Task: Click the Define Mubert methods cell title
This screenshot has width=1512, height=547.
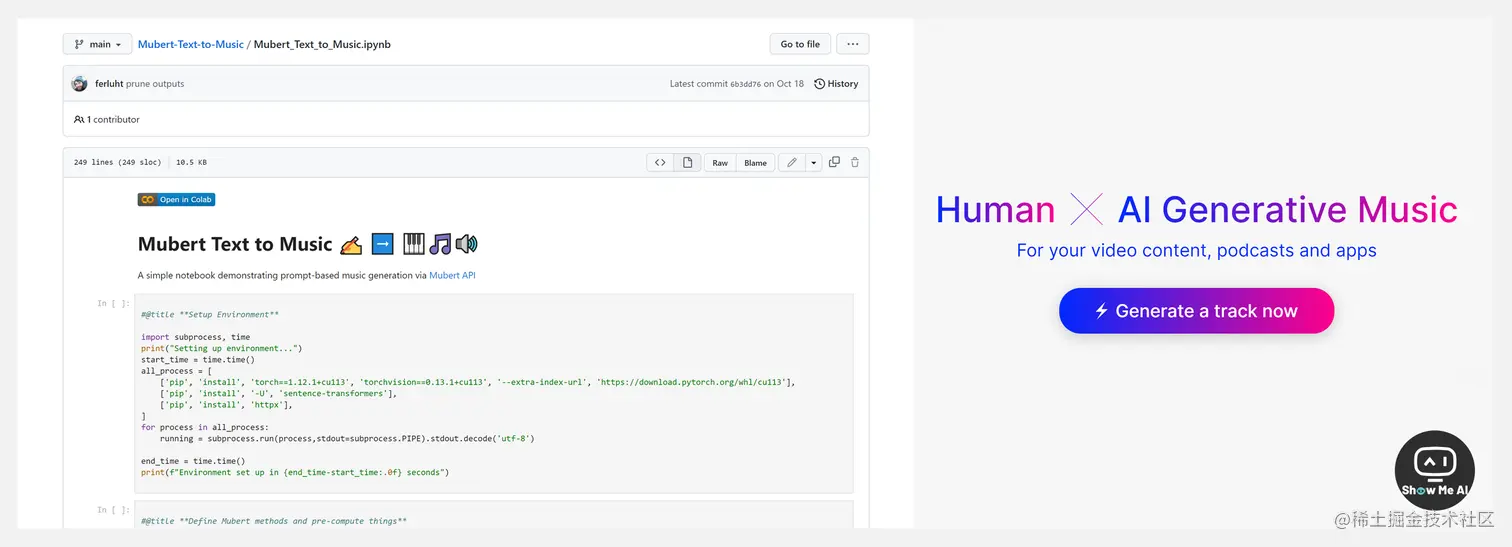Action: [x=274, y=521]
